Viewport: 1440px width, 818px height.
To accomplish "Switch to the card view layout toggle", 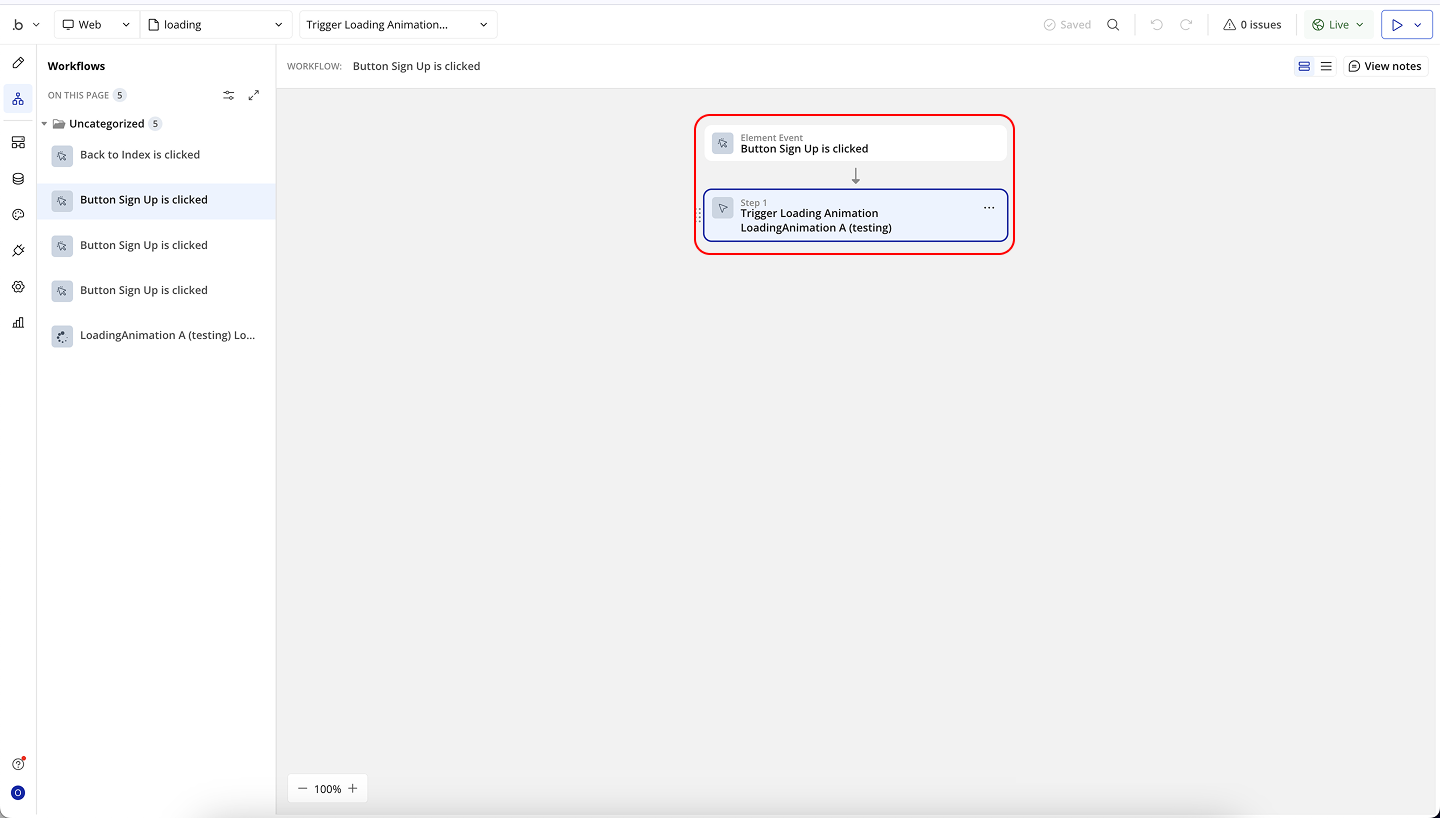I will 1304,66.
